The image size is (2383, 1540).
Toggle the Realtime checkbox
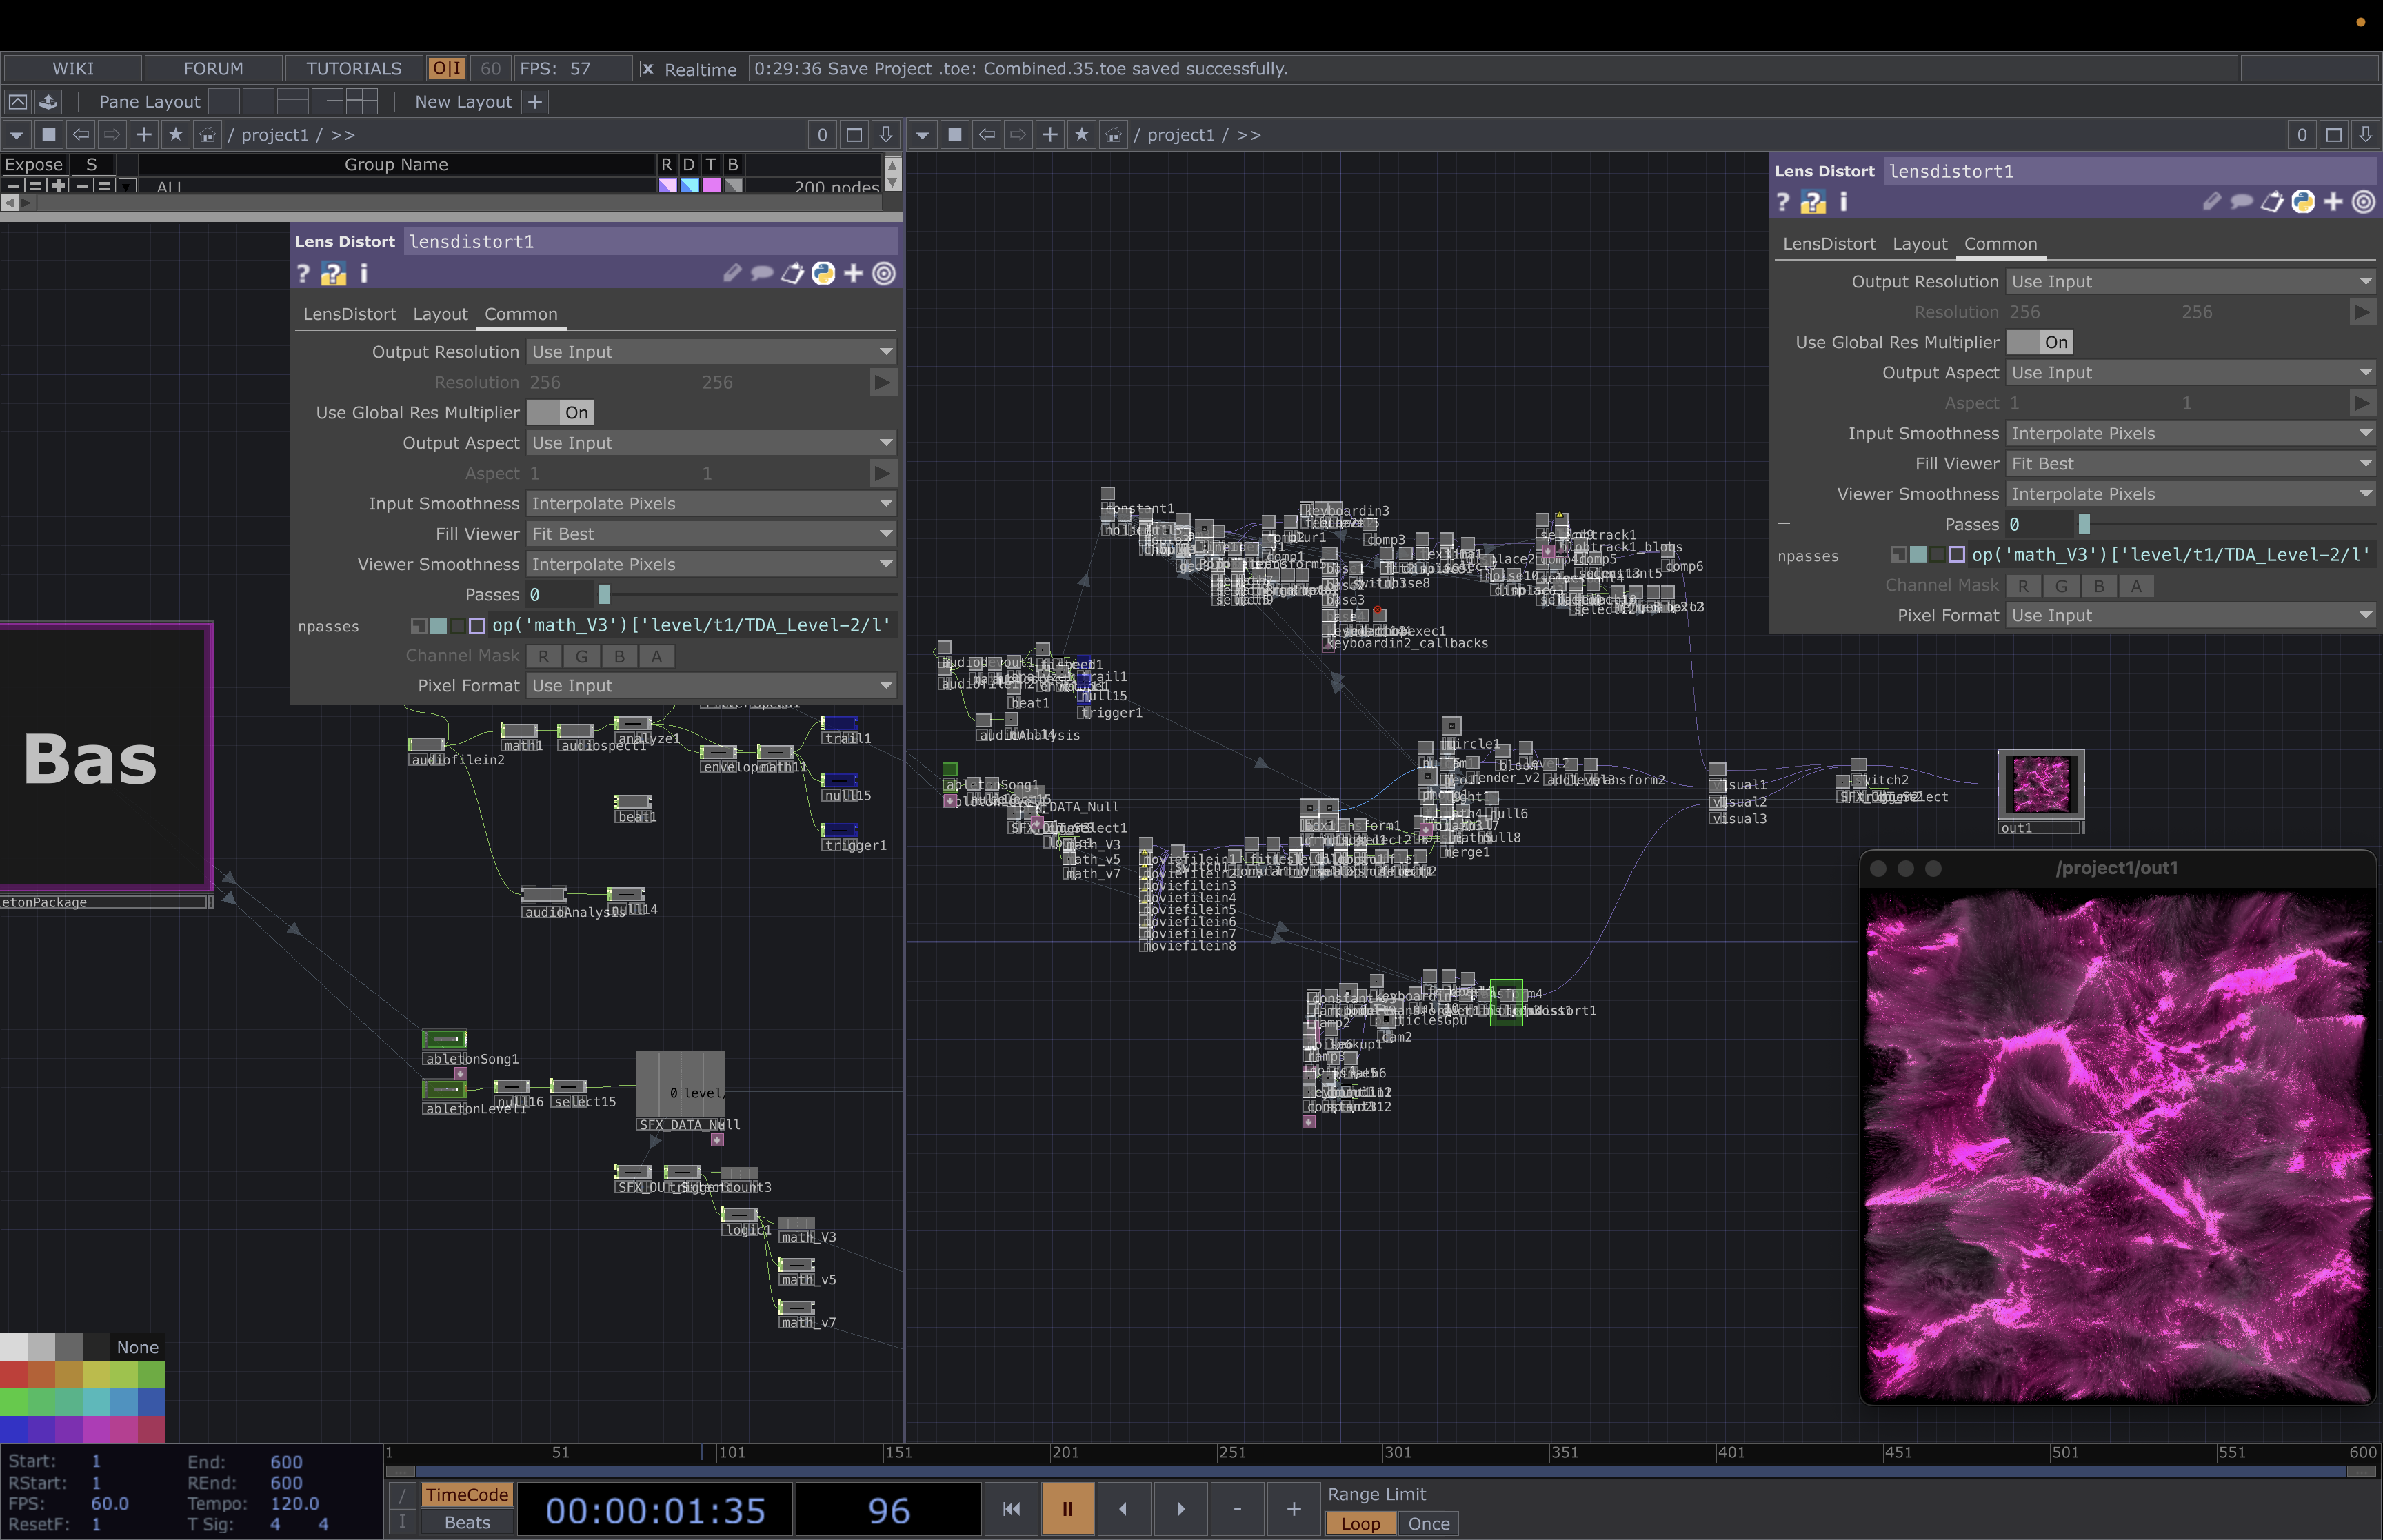point(648,69)
